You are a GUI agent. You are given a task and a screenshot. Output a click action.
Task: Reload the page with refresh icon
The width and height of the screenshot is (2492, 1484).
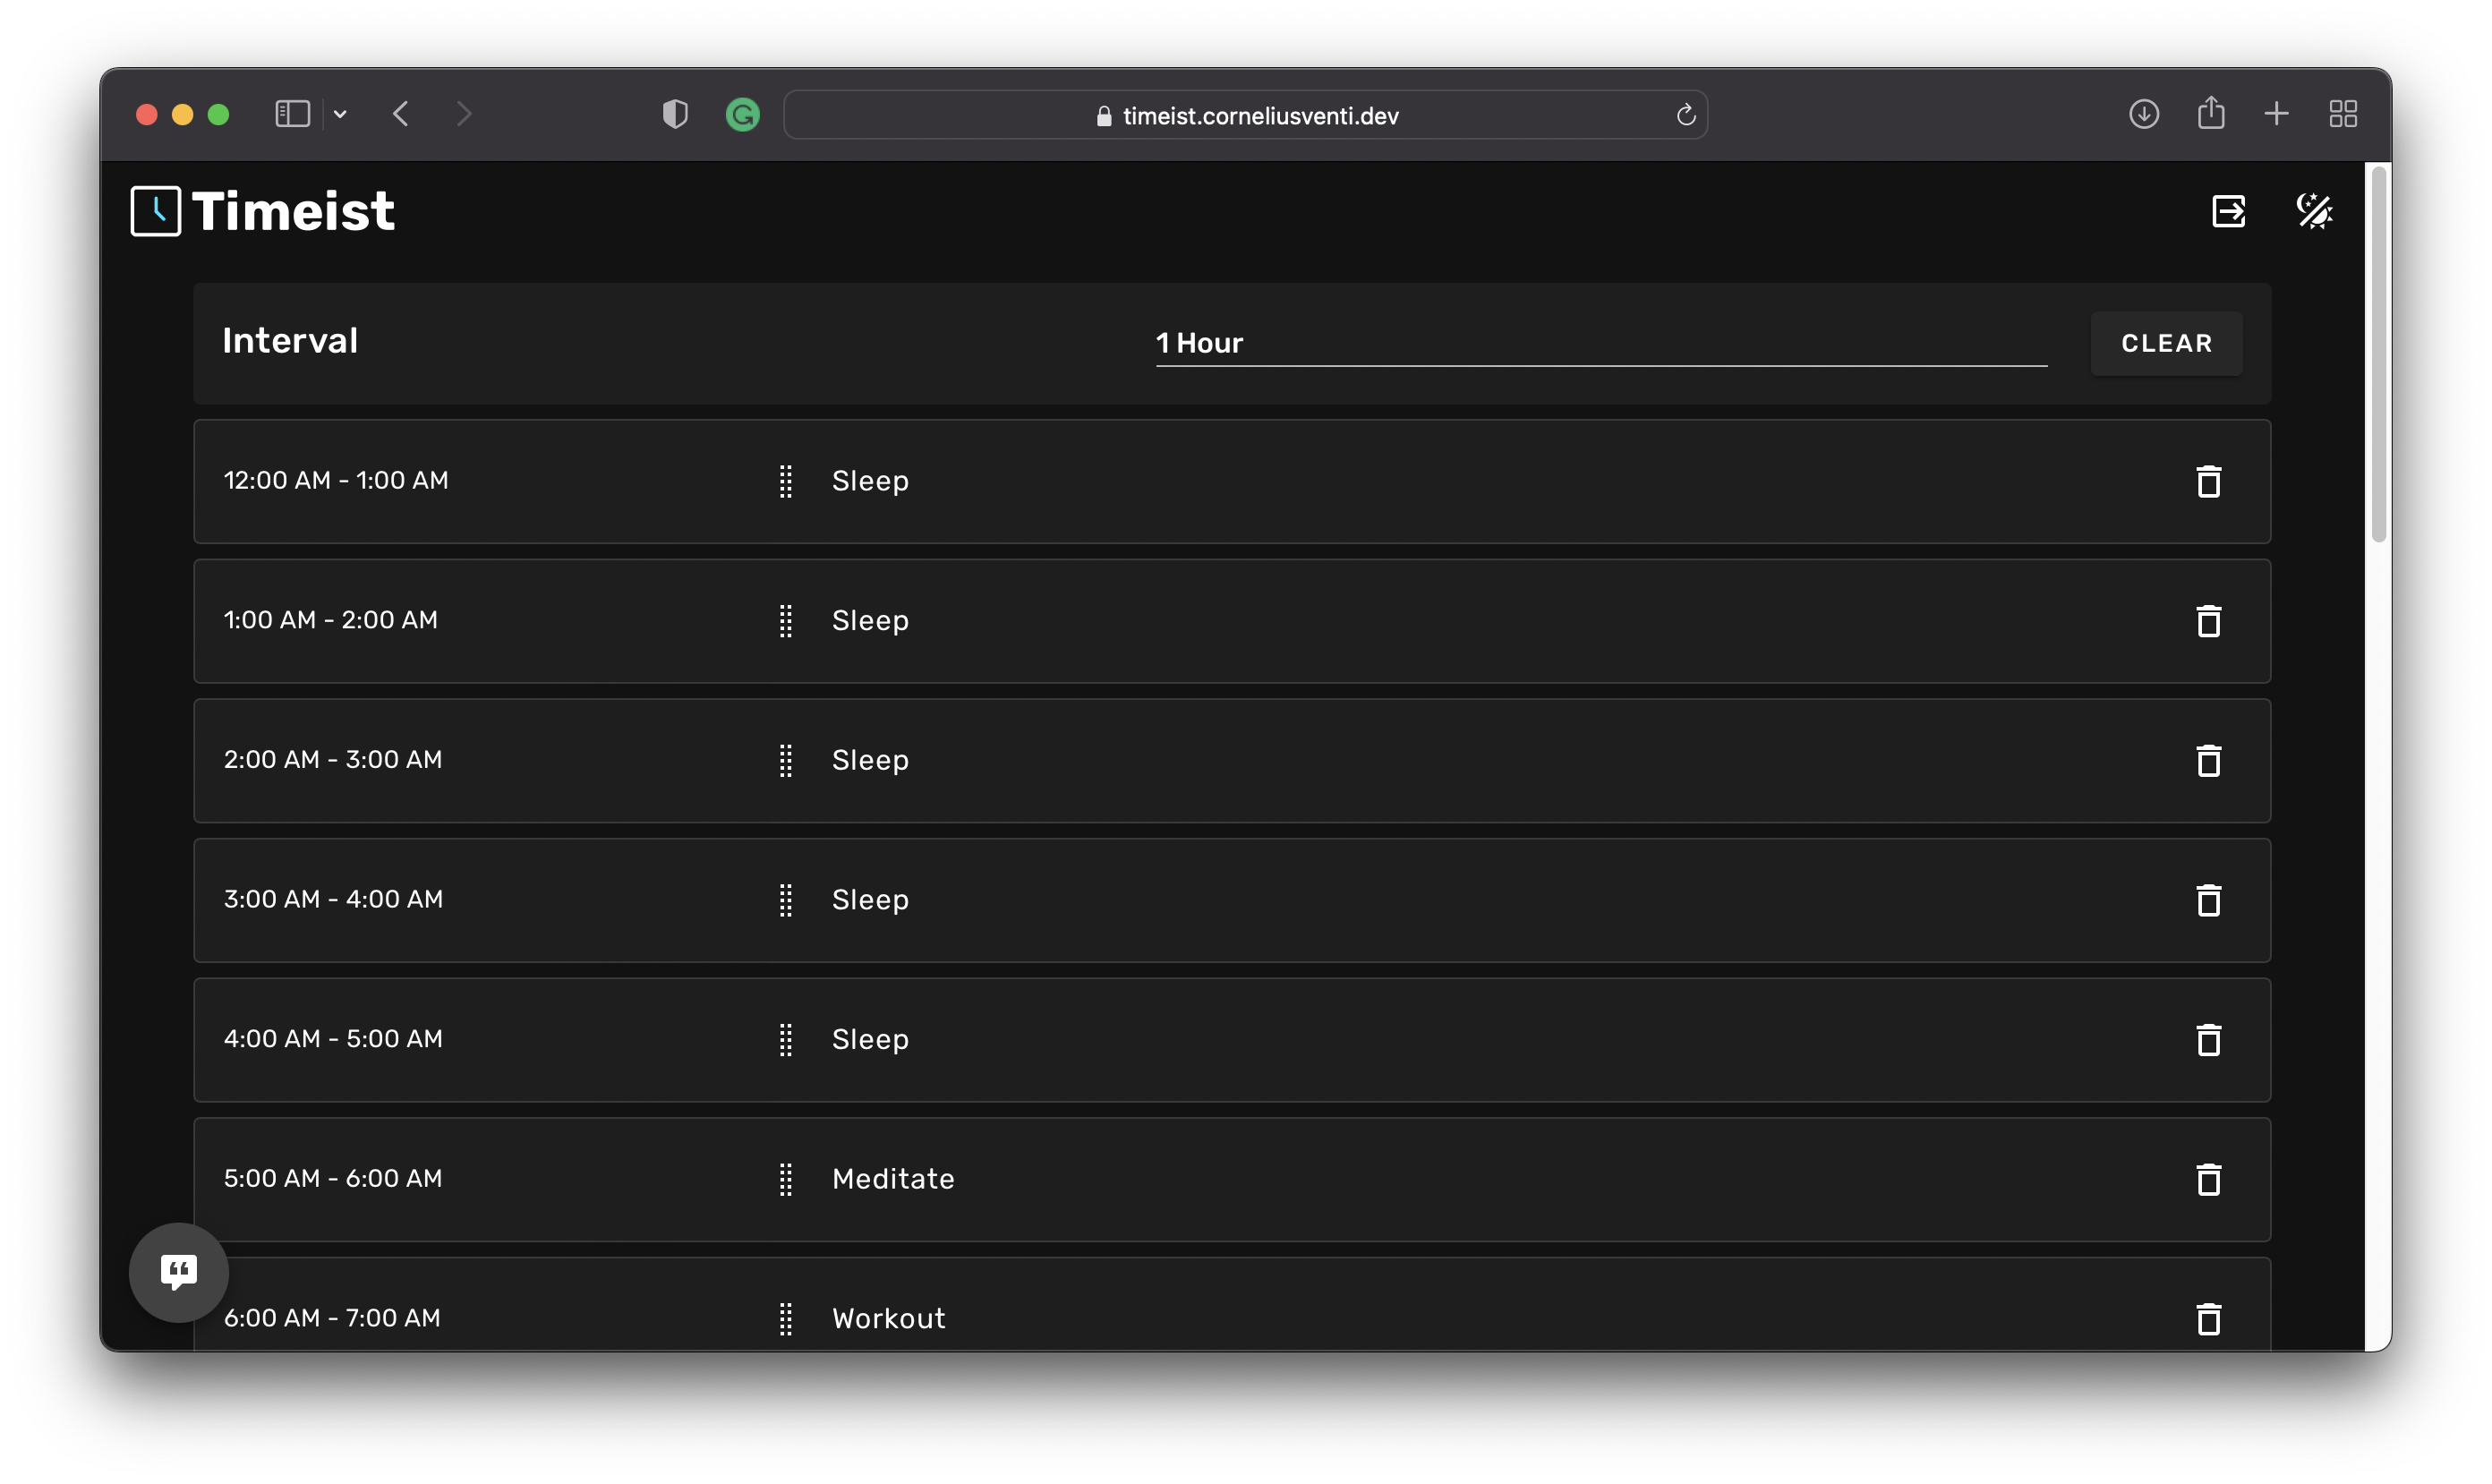[1686, 115]
